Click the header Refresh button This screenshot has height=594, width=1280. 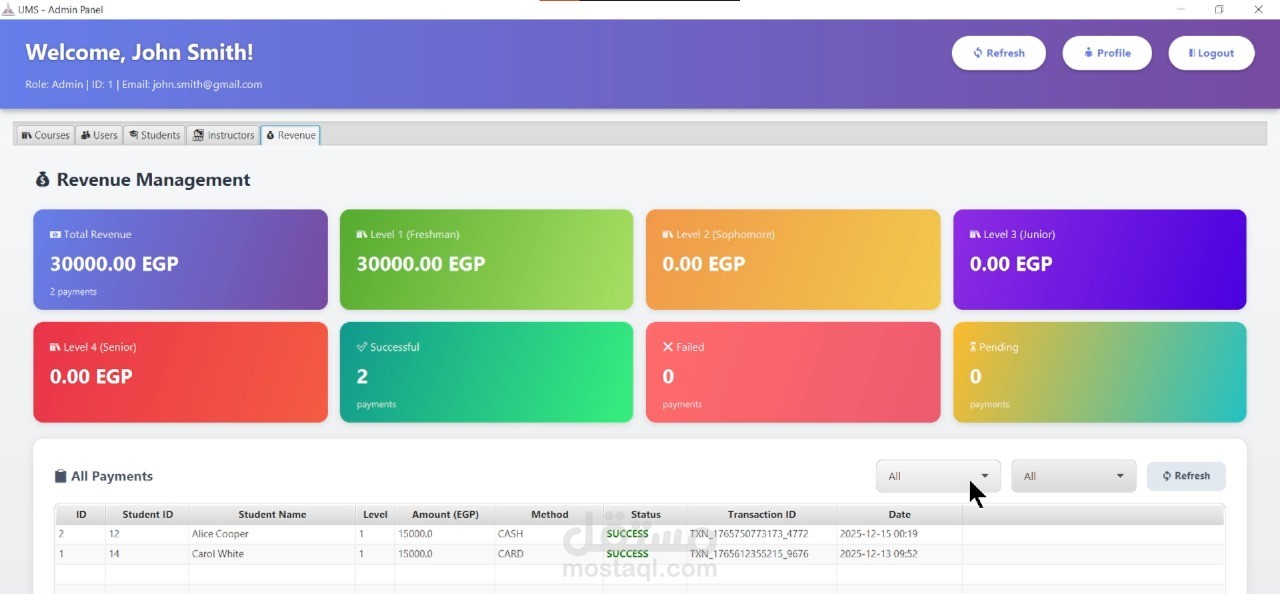coord(998,53)
